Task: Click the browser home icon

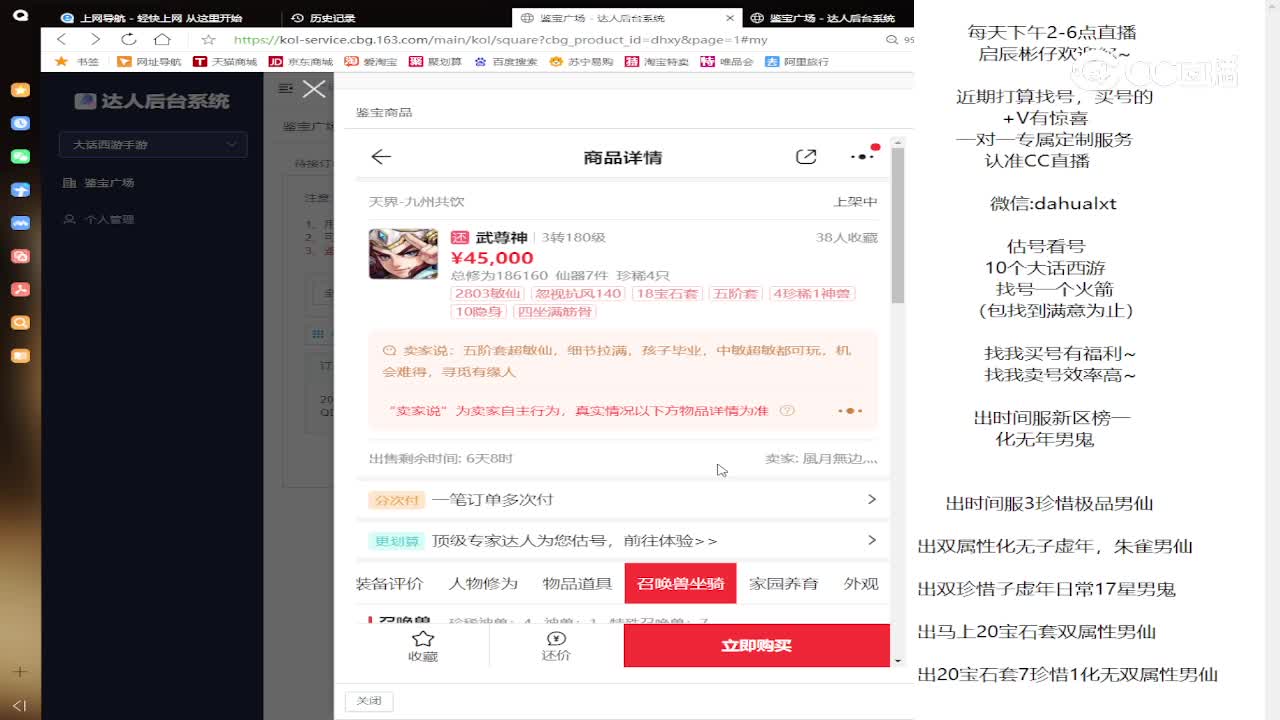Action: tap(162, 39)
